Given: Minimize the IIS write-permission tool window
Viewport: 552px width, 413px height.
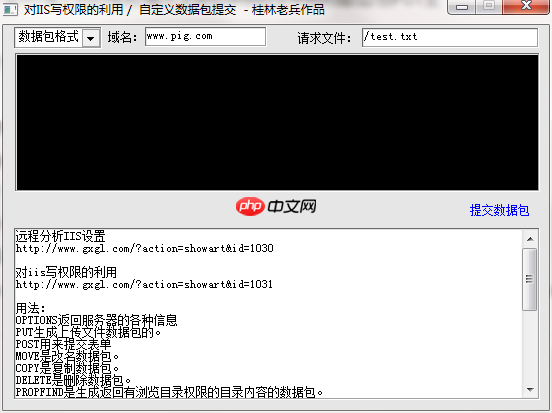Looking at the screenshot, I should (x=462, y=7).
